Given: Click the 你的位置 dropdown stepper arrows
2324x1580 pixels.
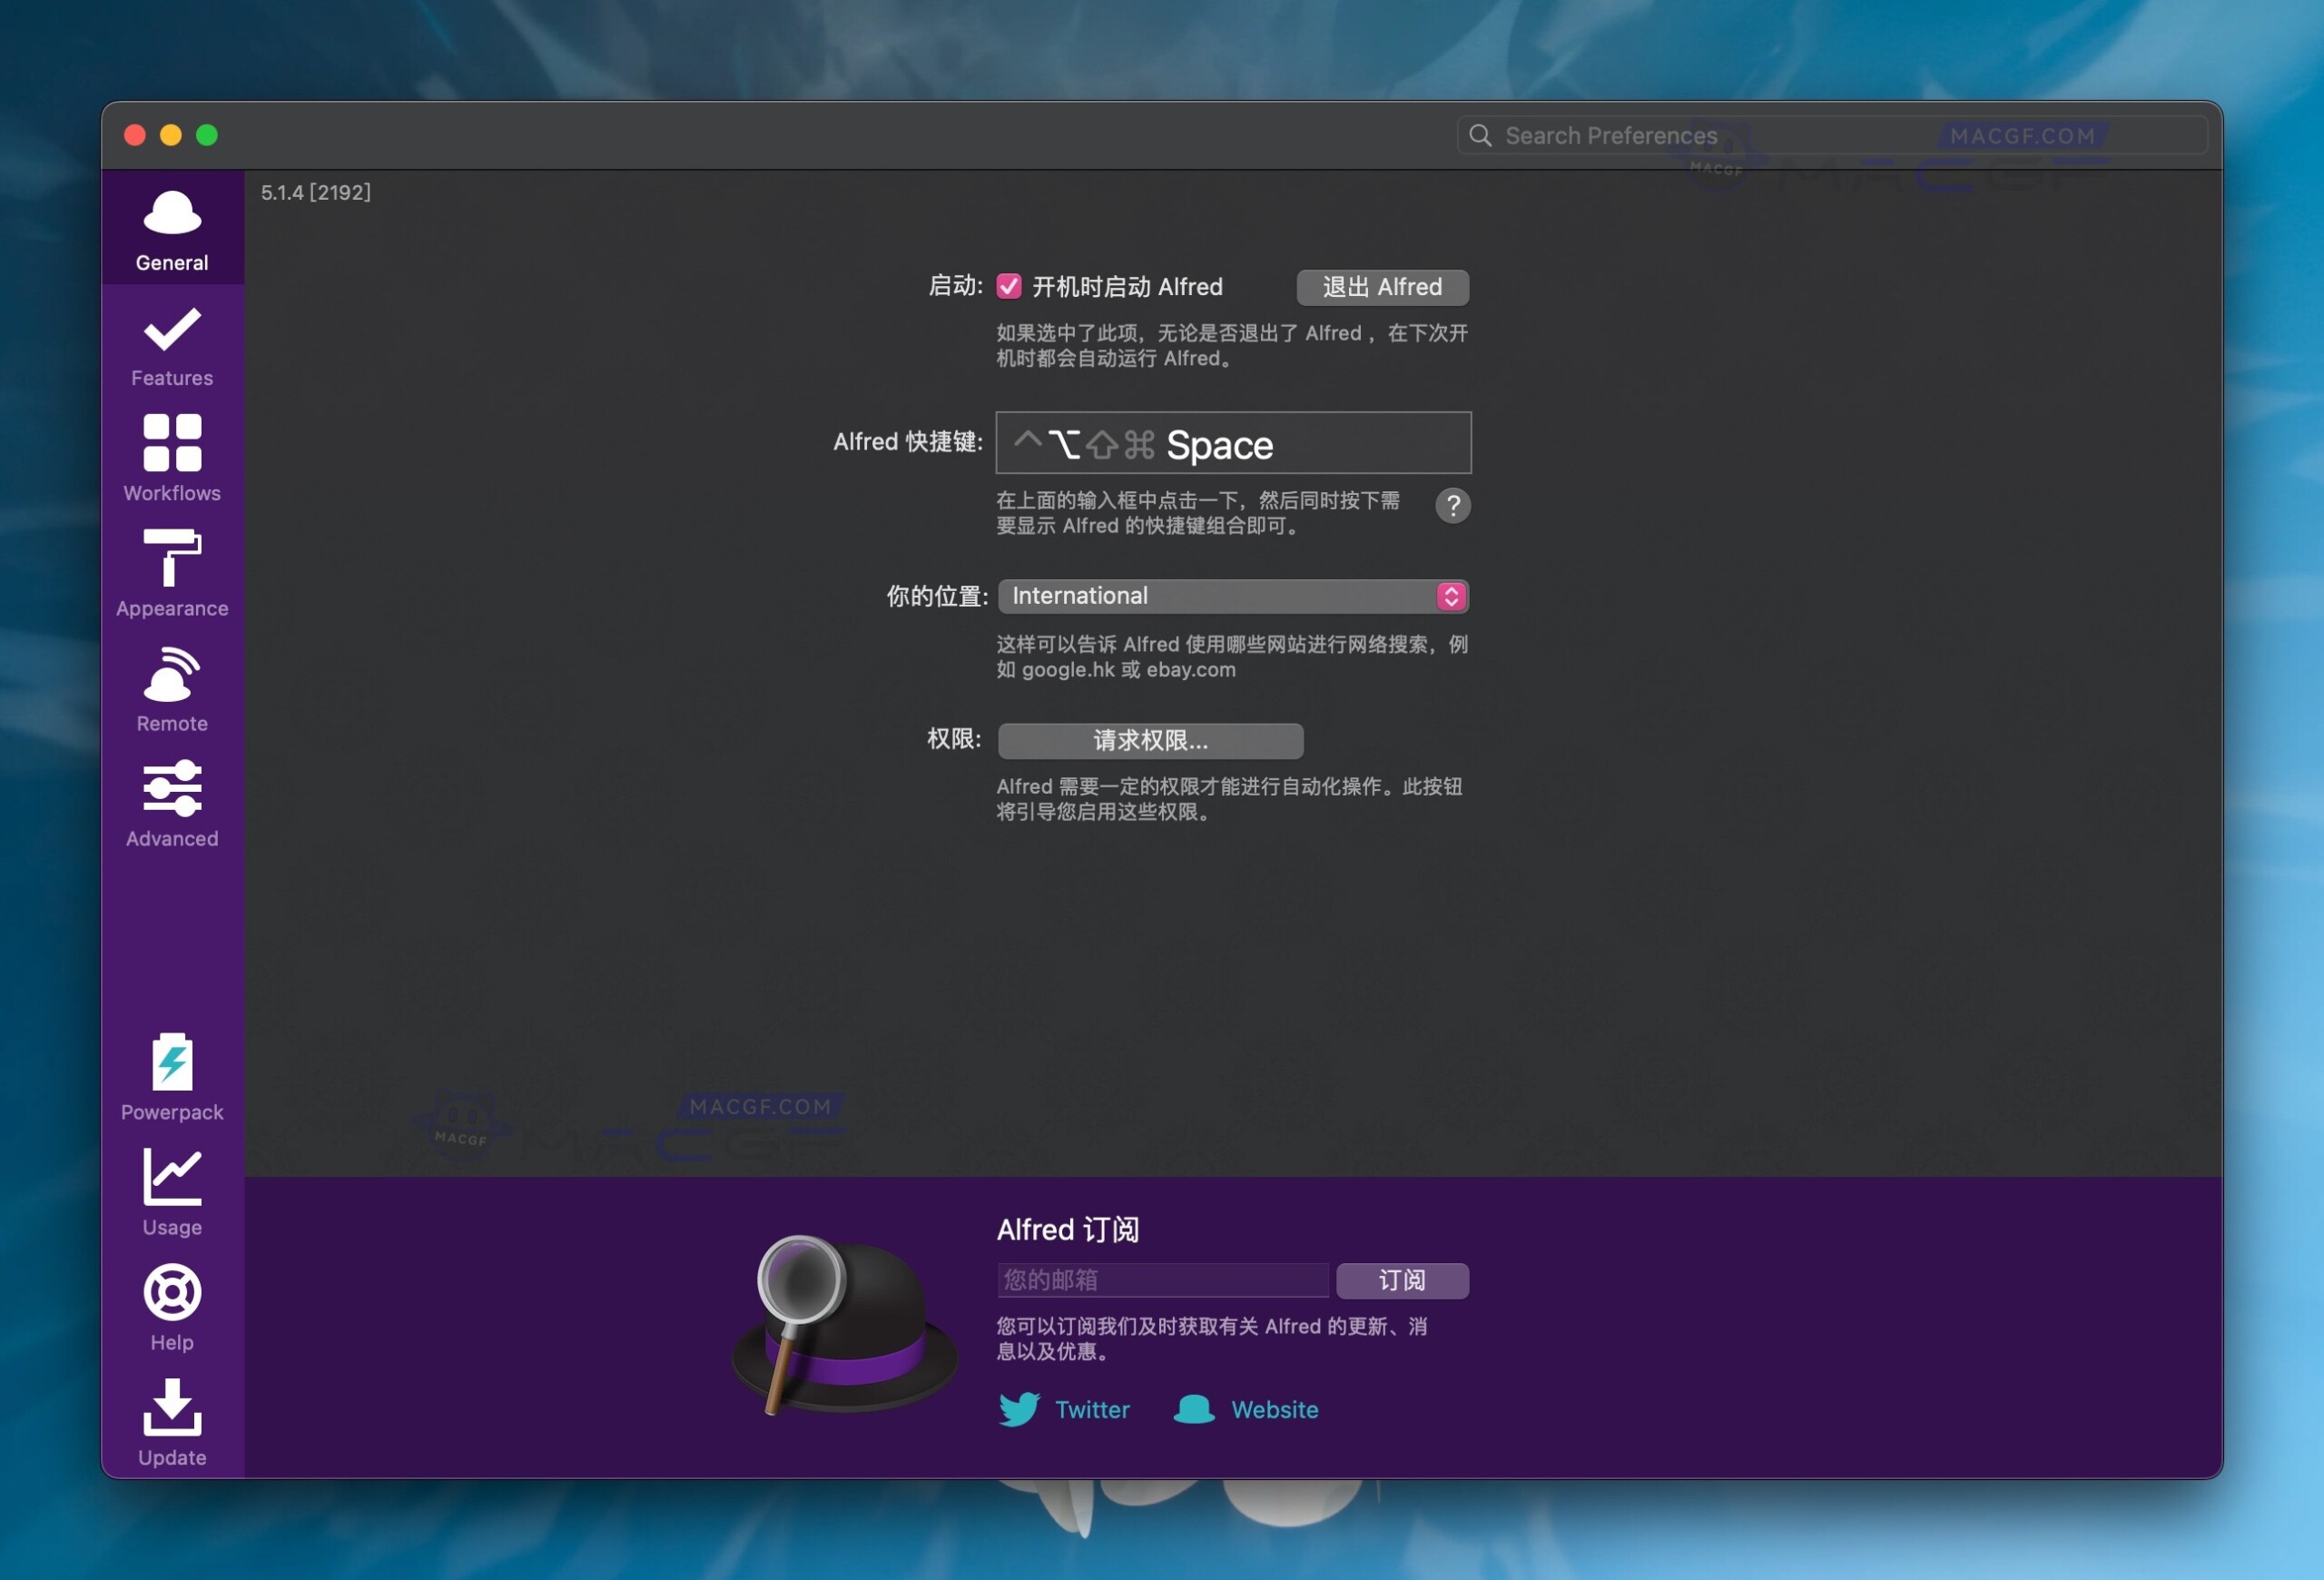Looking at the screenshot, I should click(1452, 596).
